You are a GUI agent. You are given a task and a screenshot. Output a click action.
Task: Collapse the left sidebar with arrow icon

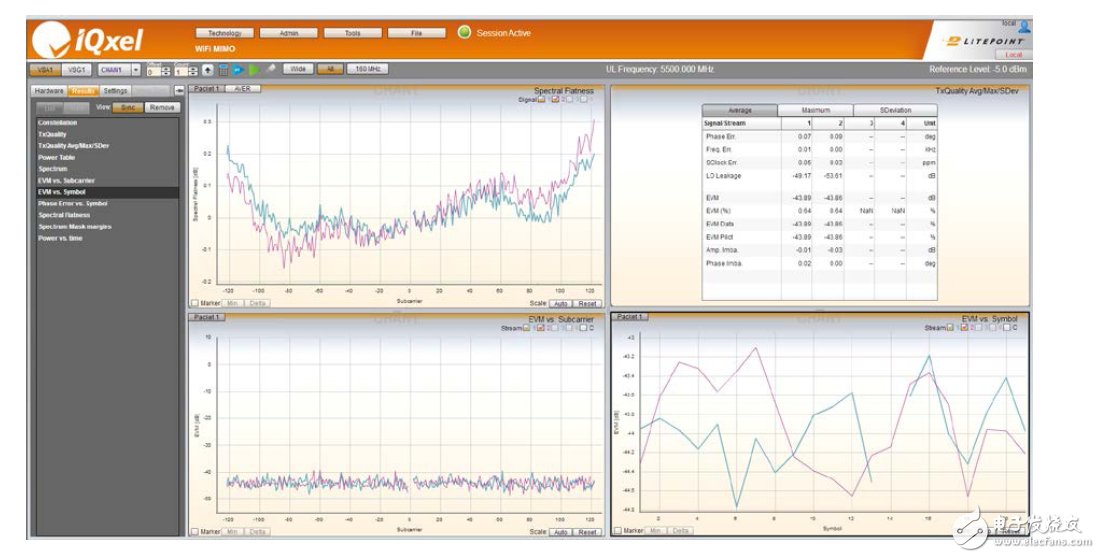point(179,91)
